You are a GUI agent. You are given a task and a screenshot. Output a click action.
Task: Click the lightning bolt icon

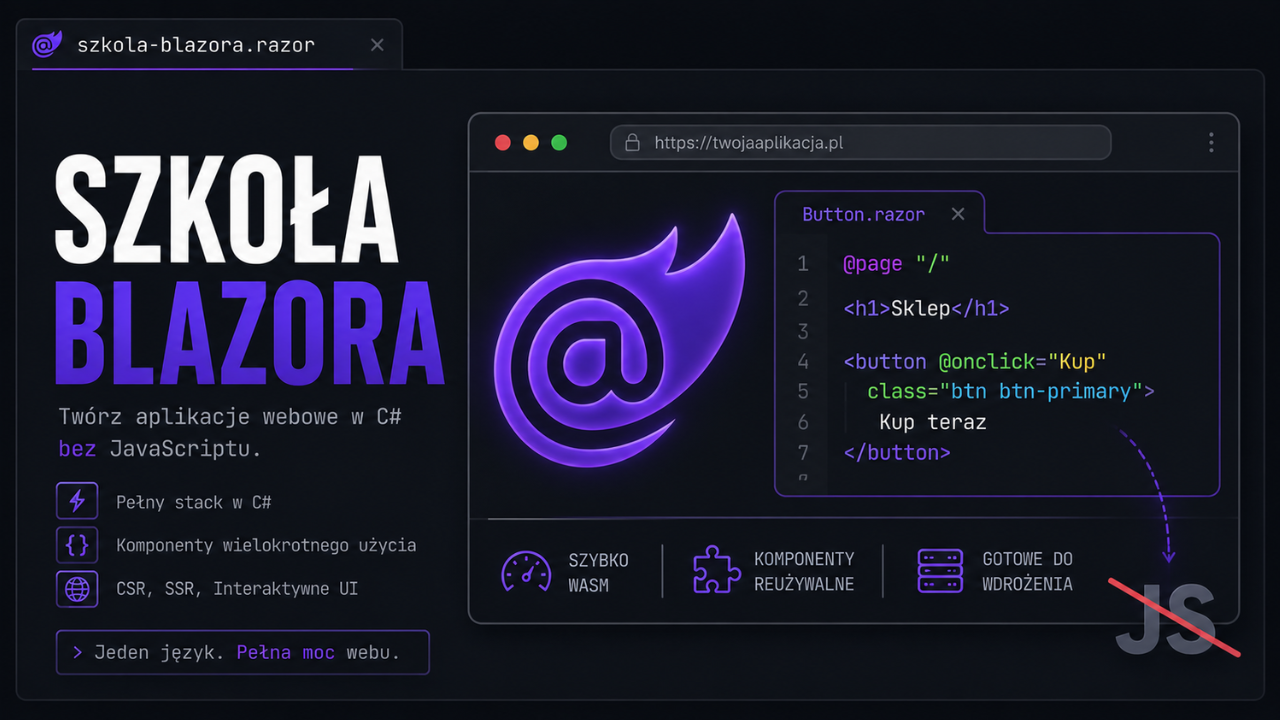pos(77,502)
